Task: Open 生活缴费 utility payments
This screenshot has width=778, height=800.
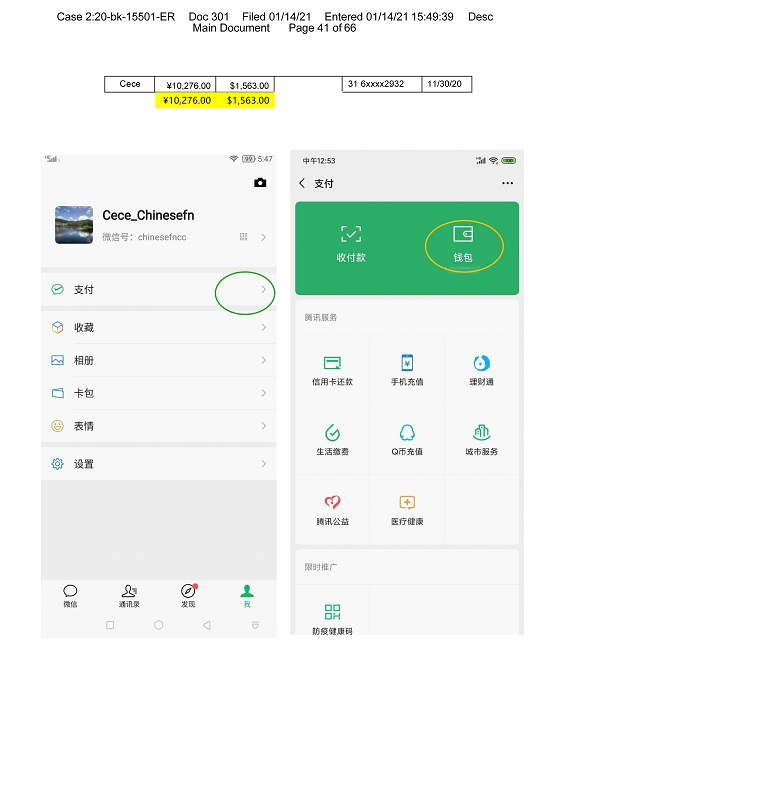Action: coord(332,440)
